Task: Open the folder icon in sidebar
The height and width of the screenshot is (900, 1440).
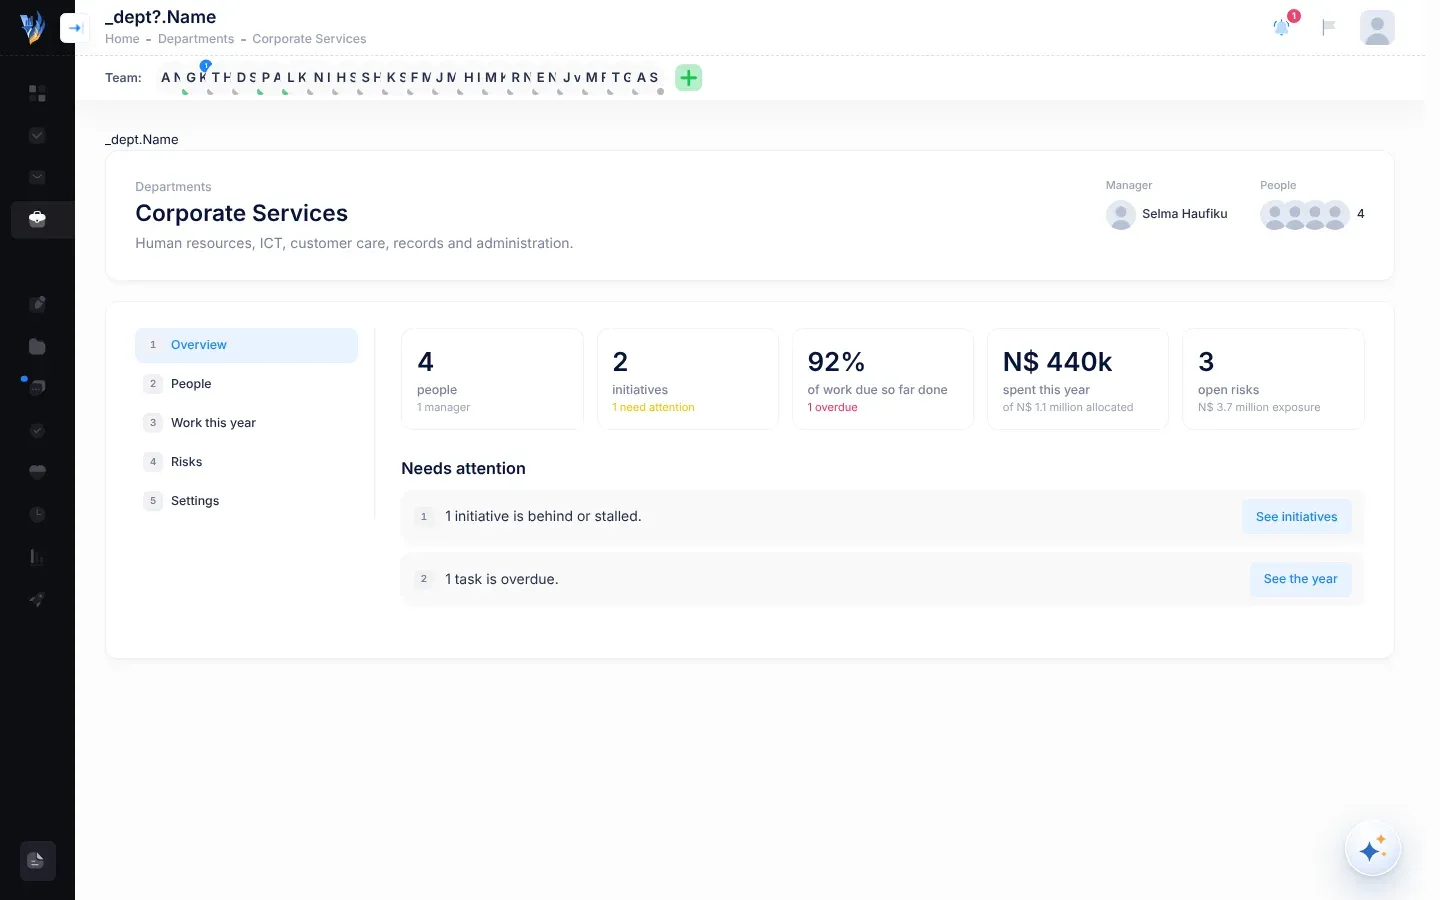Action: 37,346
